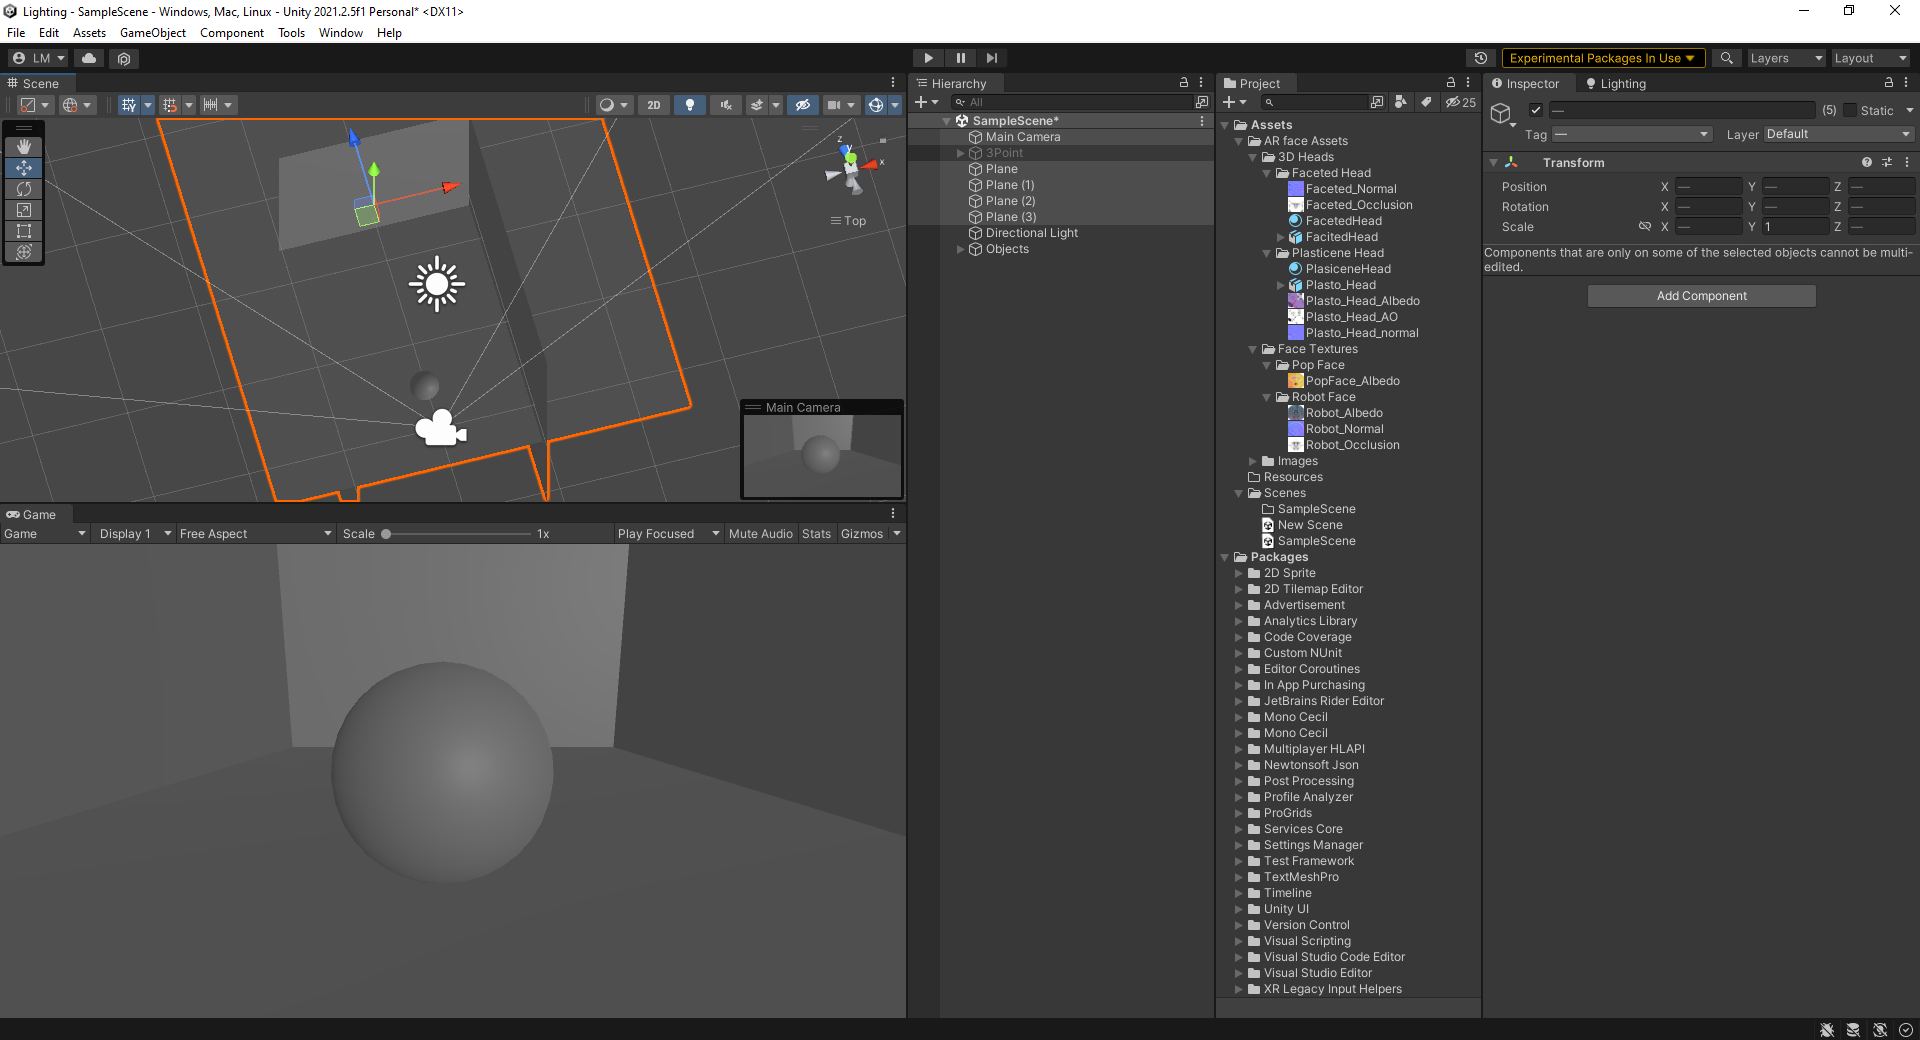Viewport: 1920px width, 1040px height.
Task: Open the Package Manager collab icon
Action: point(124,58)
